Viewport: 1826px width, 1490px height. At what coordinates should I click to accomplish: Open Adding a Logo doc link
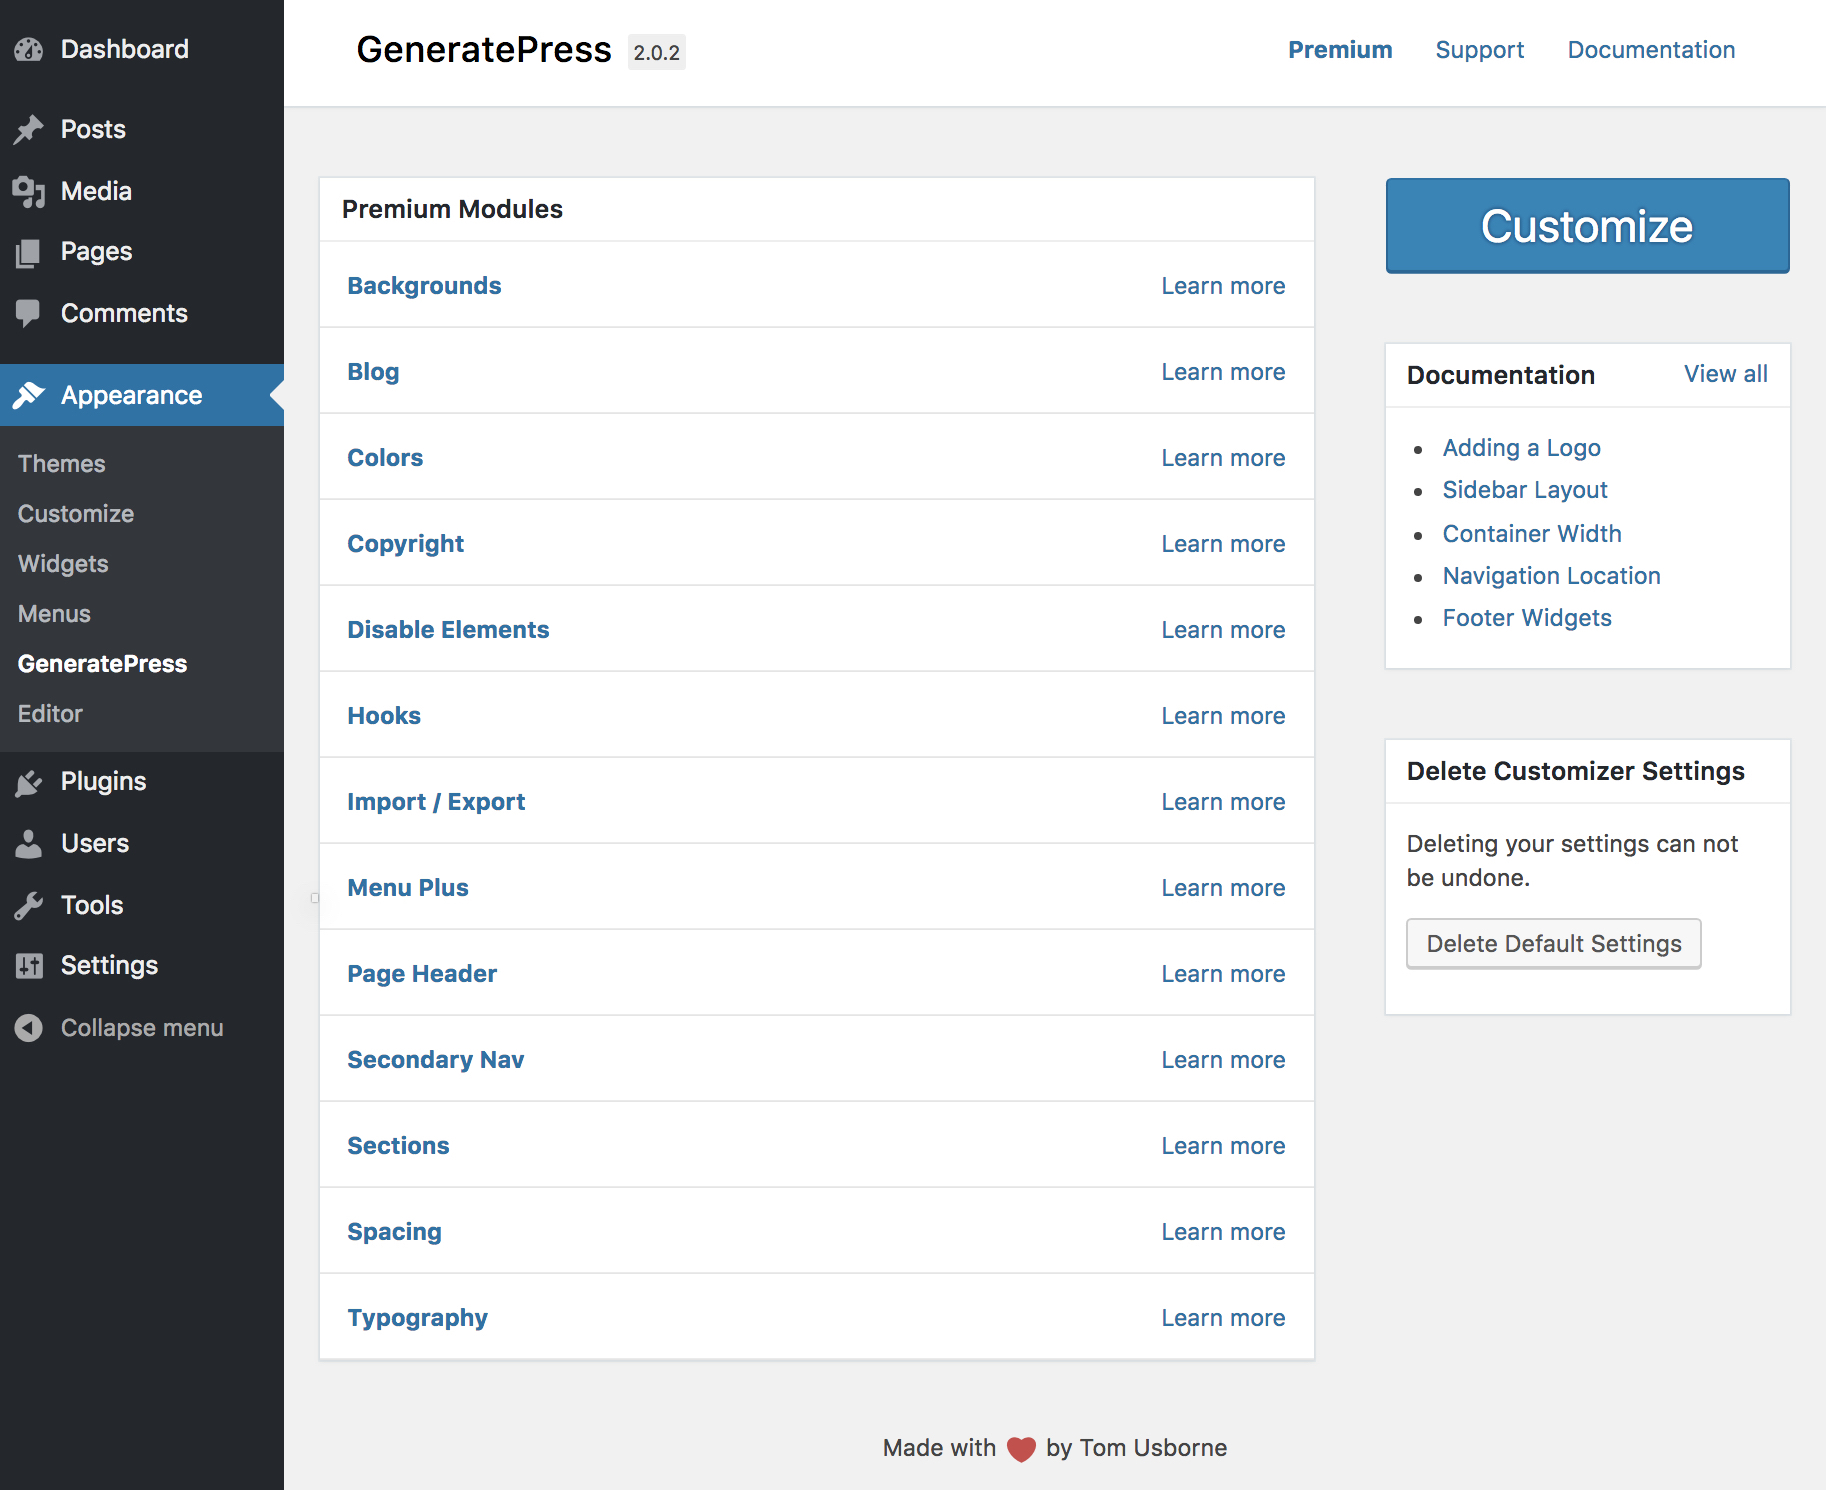click(1521, 448)
